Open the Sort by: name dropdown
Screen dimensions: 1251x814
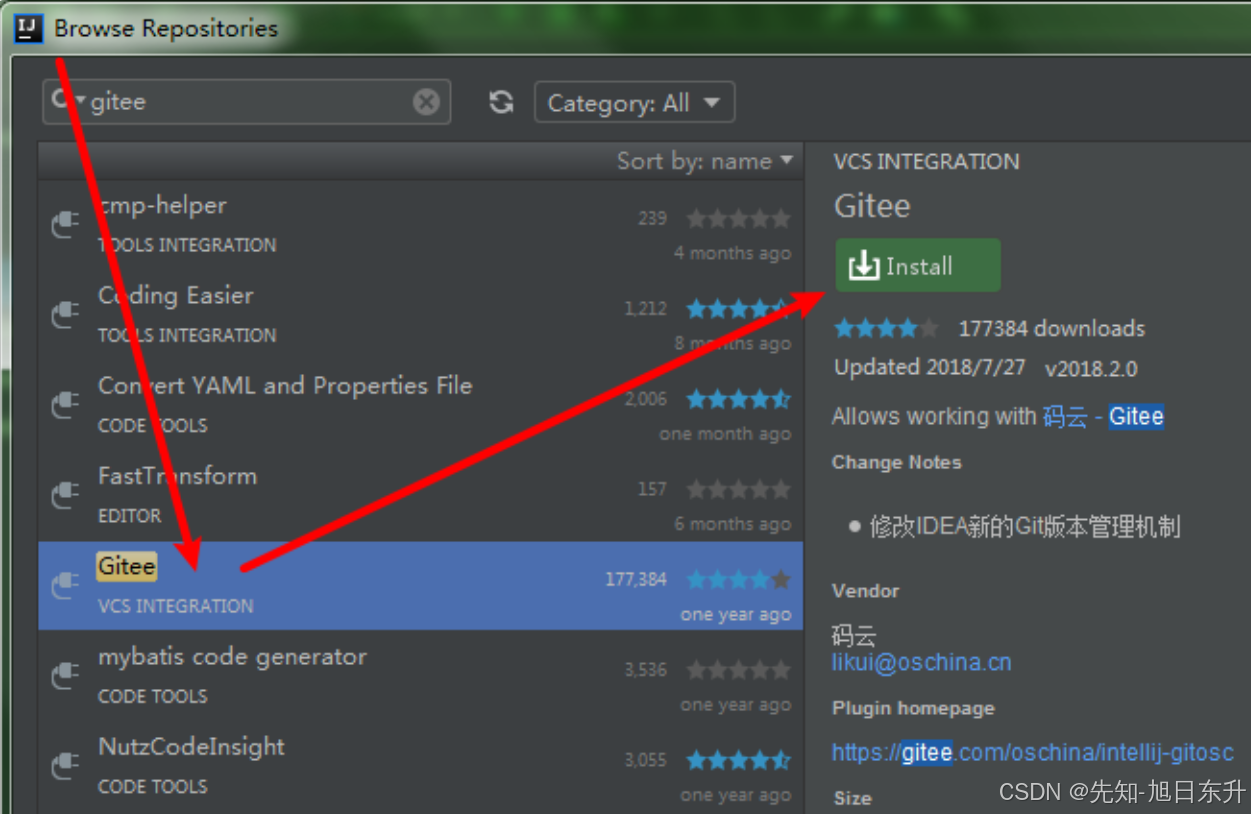point(704,161)
